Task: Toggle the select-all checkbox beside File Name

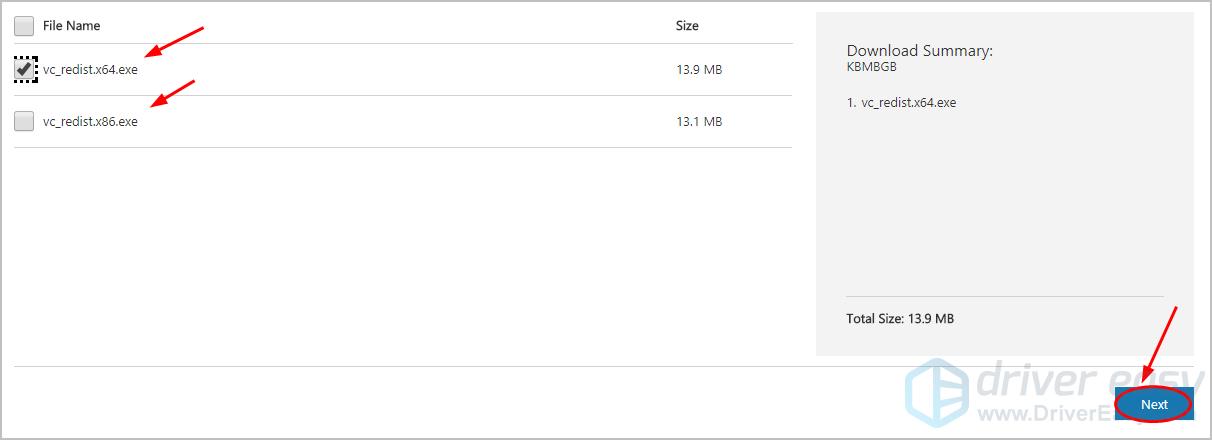Action: pyautogui.click(x=24, y=26)
